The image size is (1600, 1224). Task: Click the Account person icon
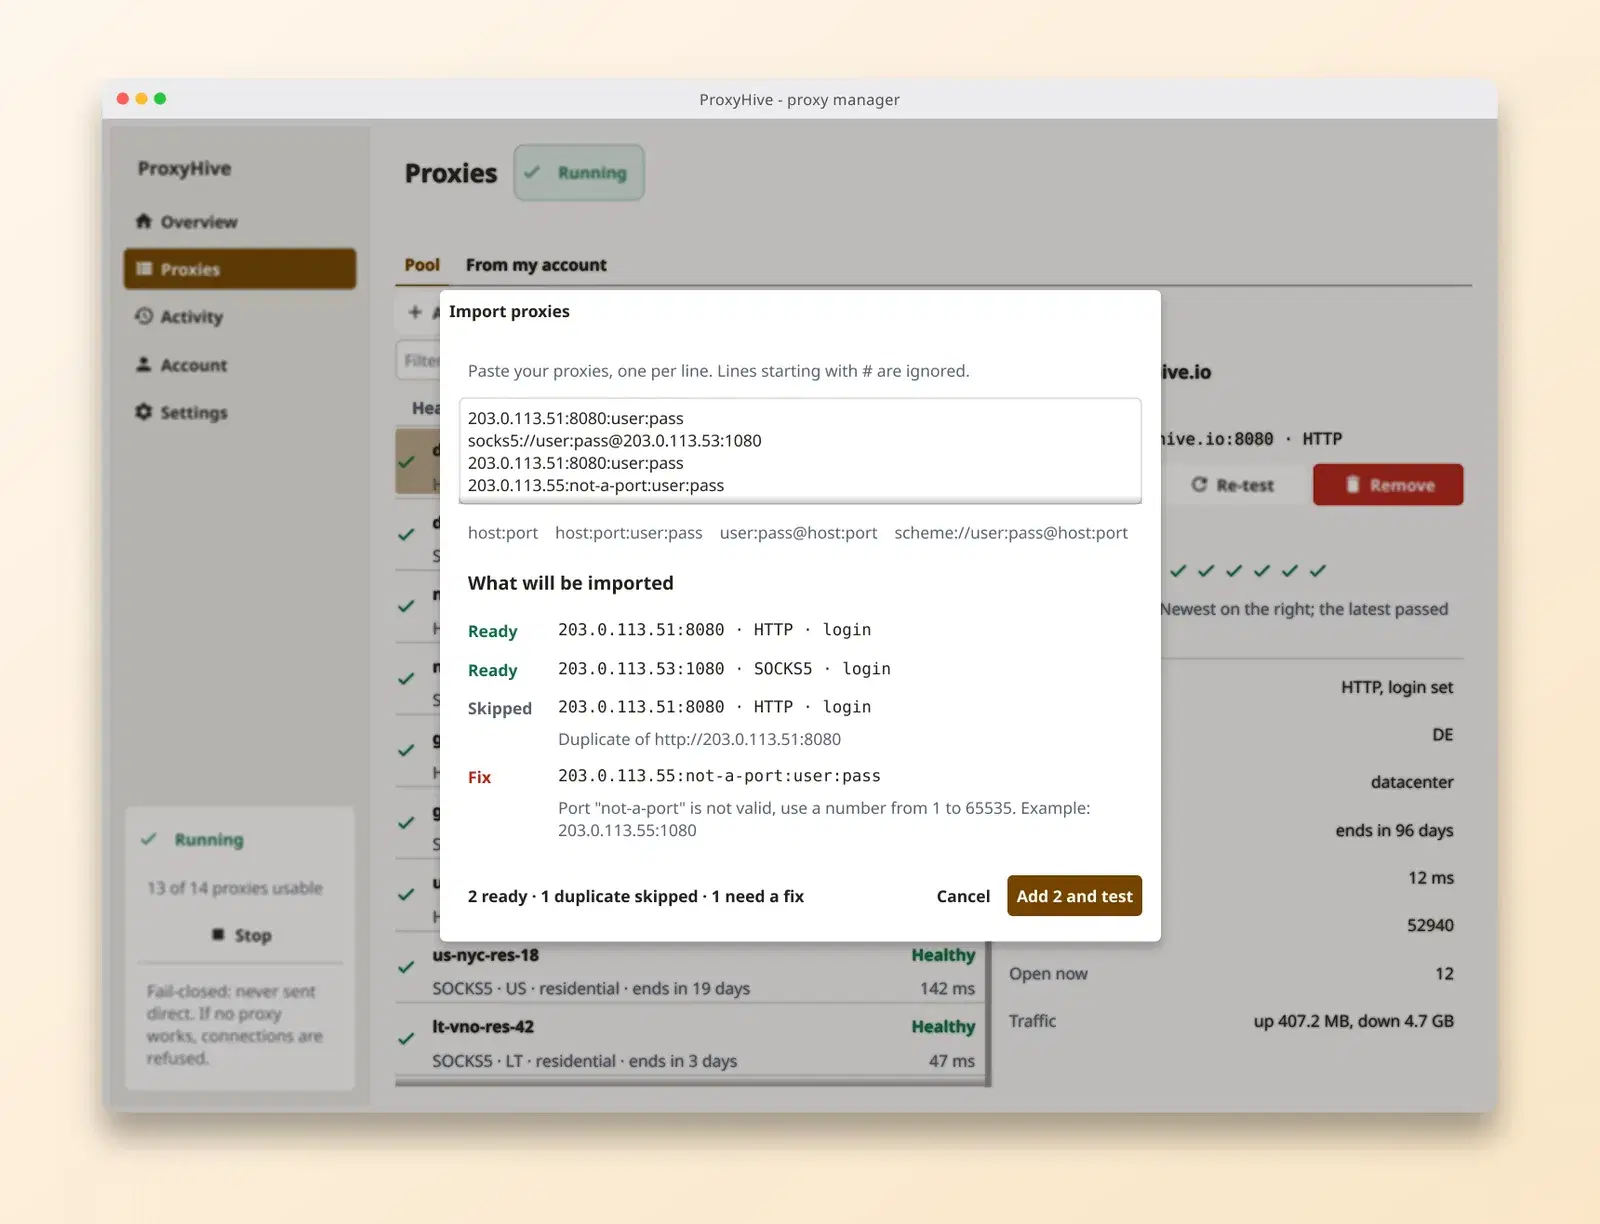pyautogui.click(x=144, y=364)
